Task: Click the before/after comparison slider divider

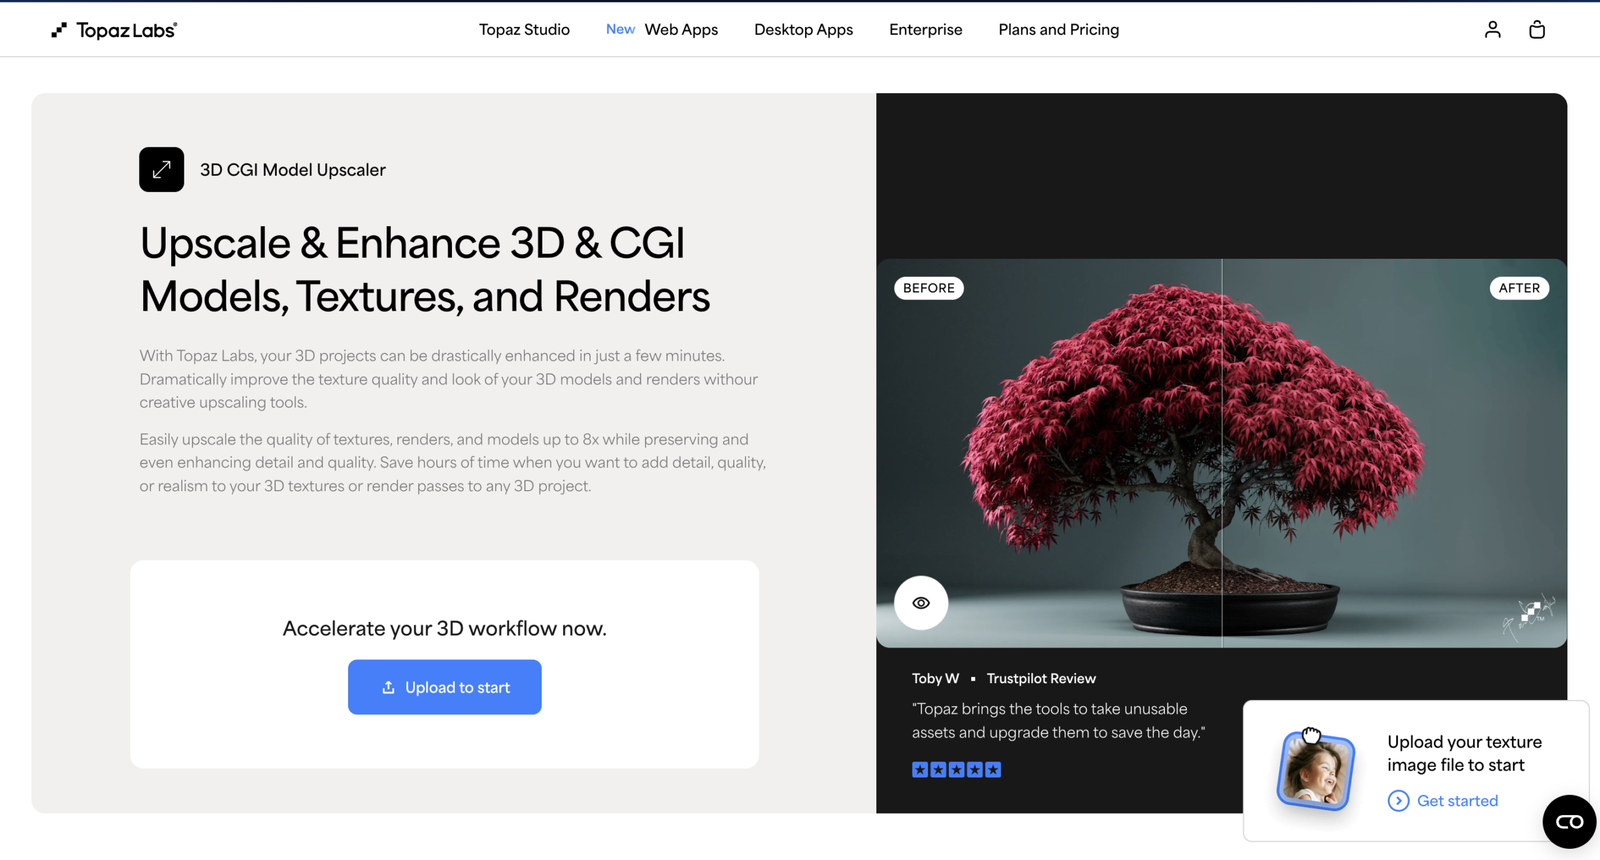Action: tap(1222, 453)
